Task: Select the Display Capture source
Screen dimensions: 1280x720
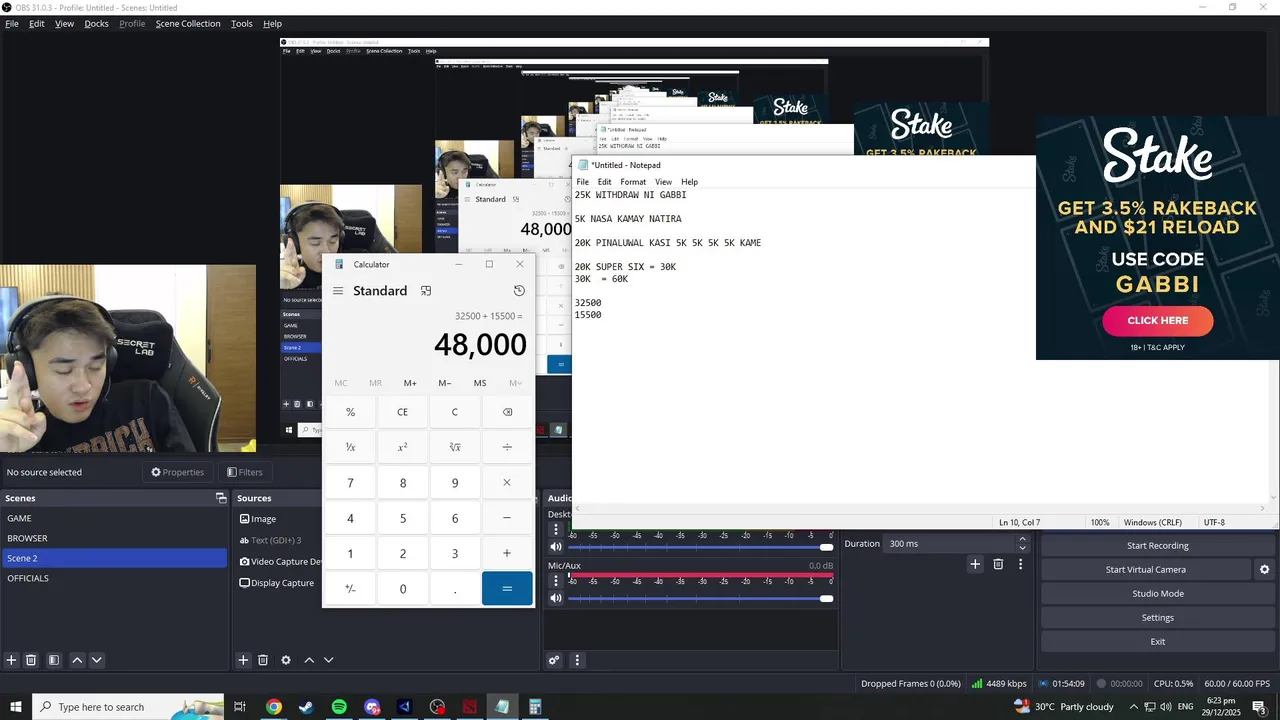Action: tap(279, 583)
